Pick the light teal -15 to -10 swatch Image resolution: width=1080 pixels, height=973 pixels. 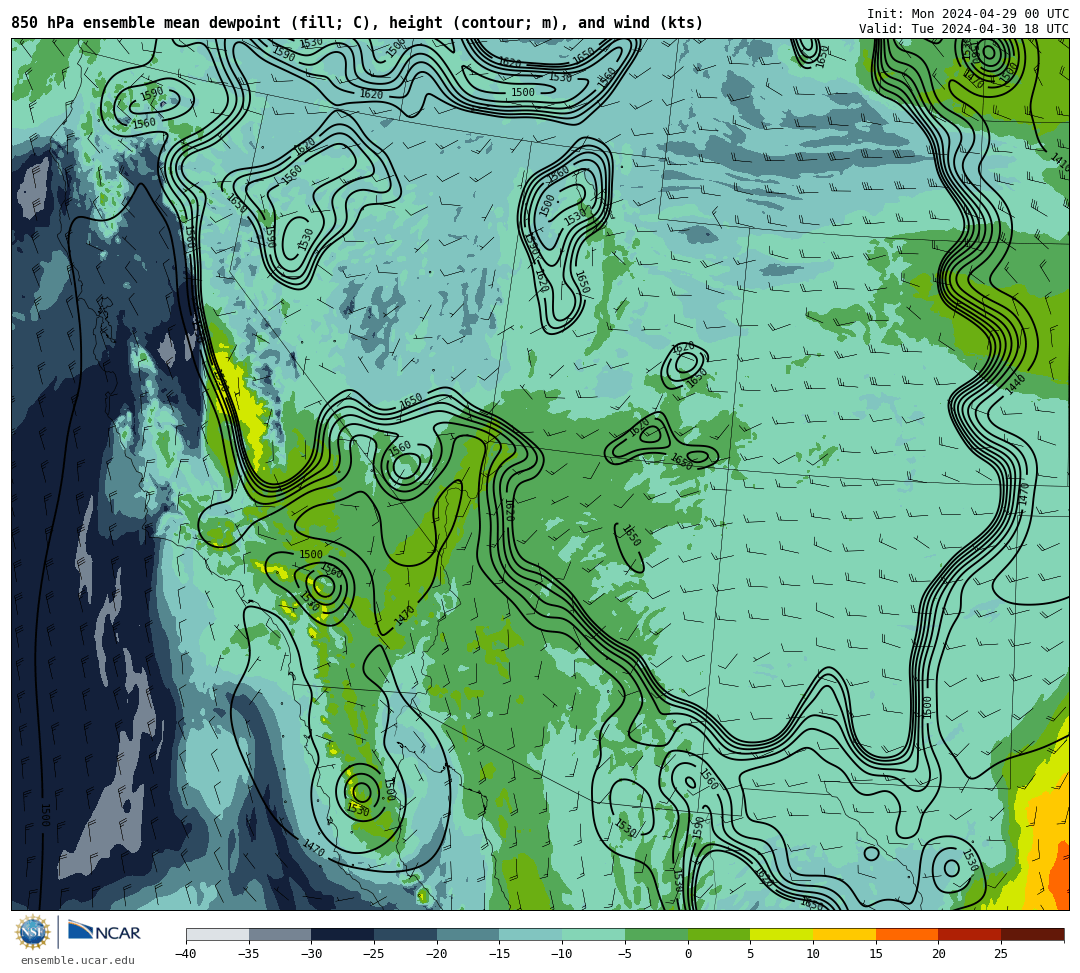[531, 934]
